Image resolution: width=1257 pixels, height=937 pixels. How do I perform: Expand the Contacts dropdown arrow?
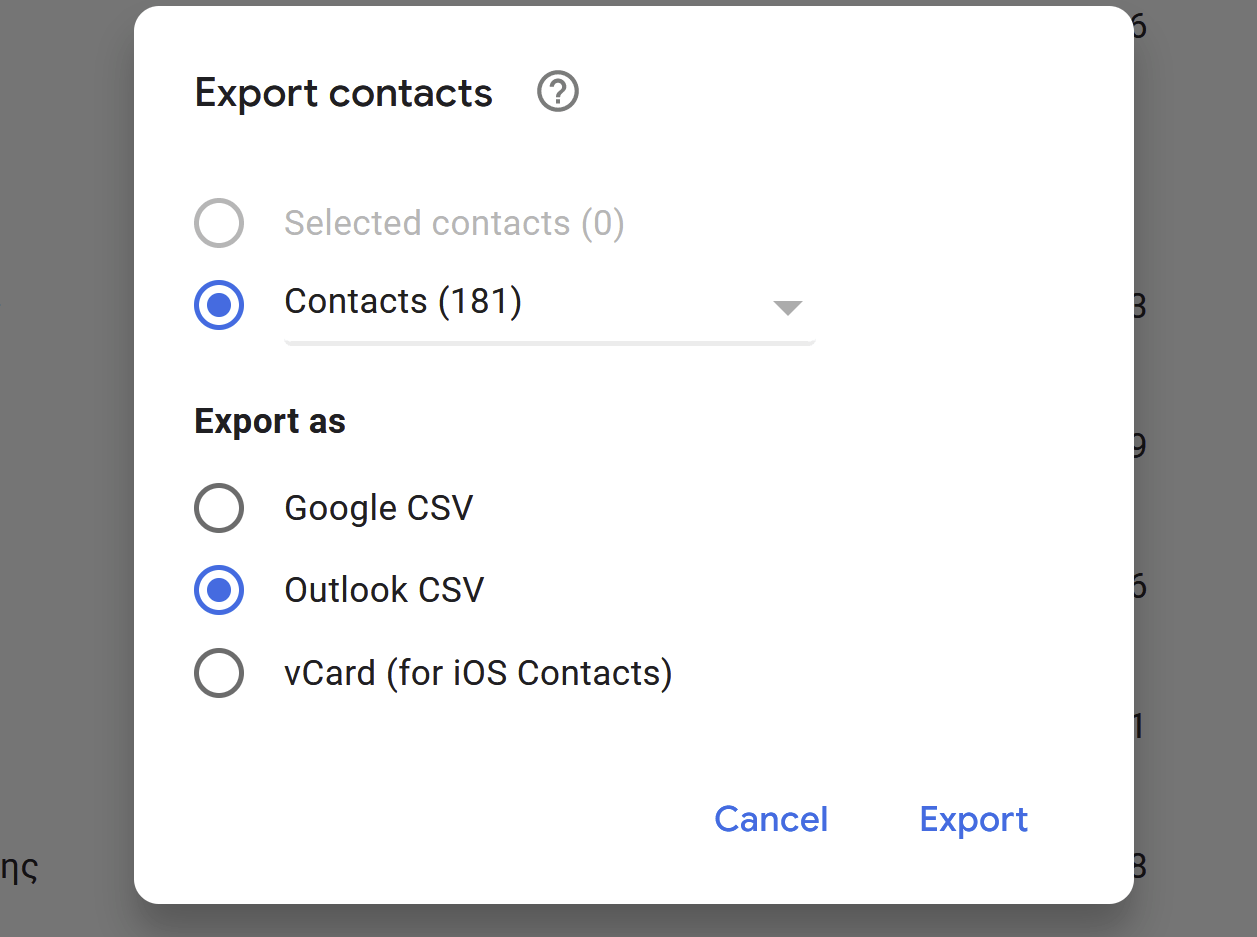pyautogui.click(x=788, y=307)
